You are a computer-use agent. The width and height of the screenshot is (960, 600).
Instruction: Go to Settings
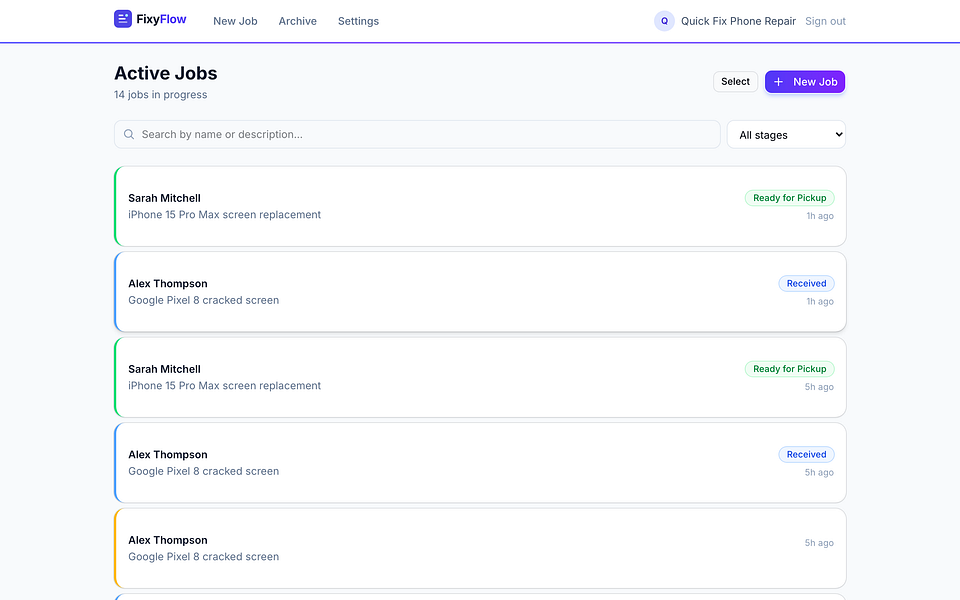click(358, 21)
